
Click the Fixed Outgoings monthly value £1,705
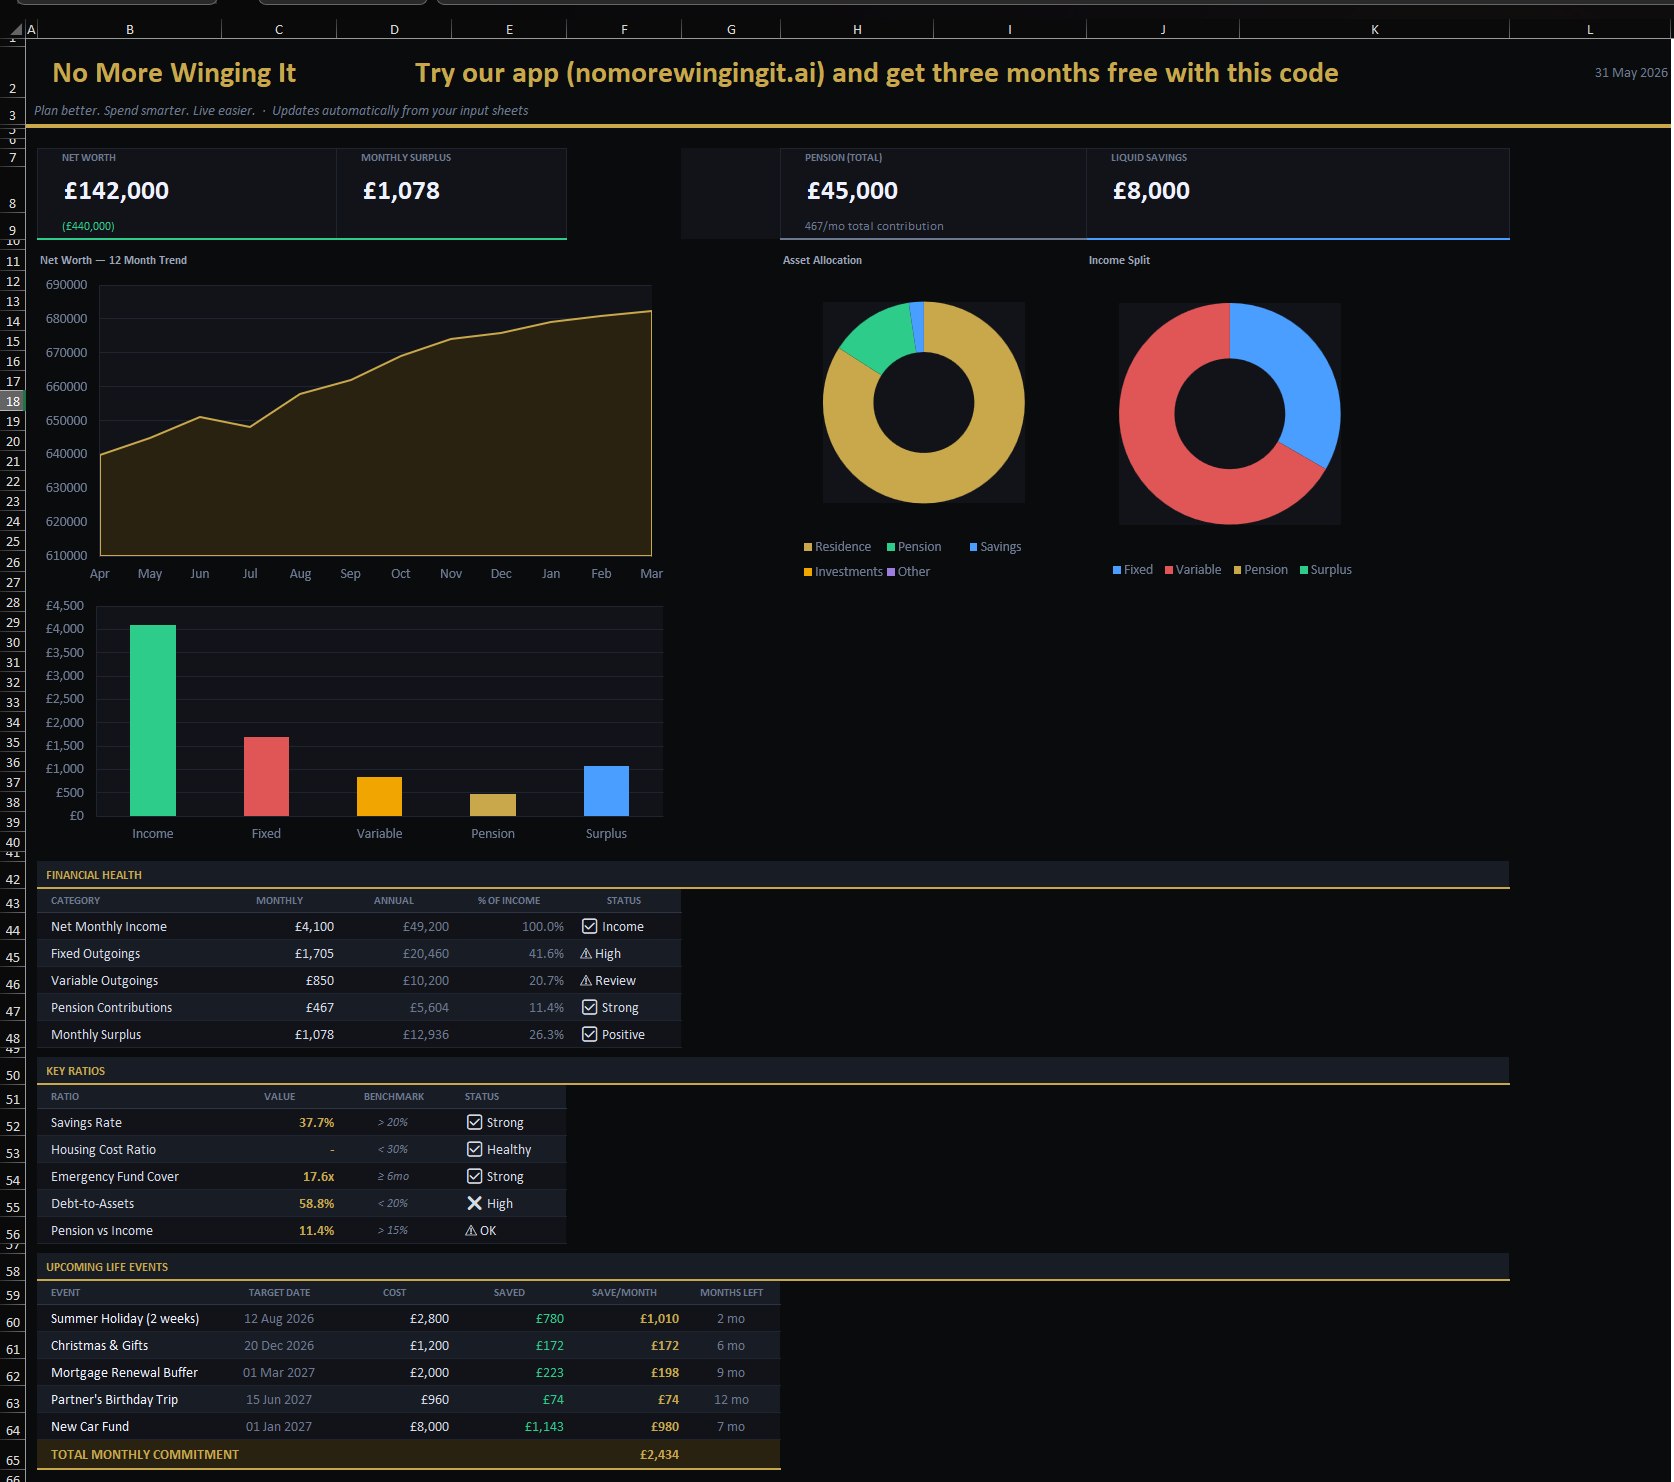pyautogui.click(x=314, y=954)
